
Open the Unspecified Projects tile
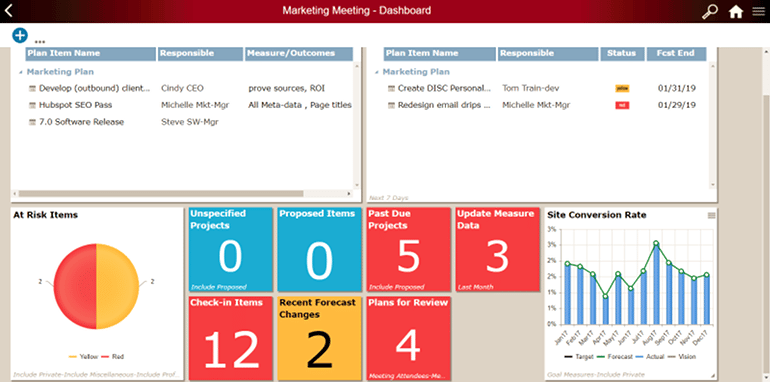pos(231,249)
